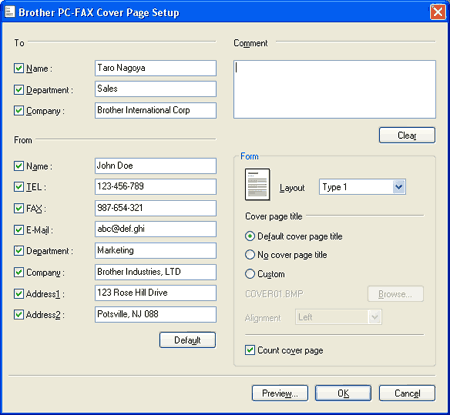Select No cover page title option
Image resolution: width=450 pixels, height=415 pixels.
coord(250,255)
